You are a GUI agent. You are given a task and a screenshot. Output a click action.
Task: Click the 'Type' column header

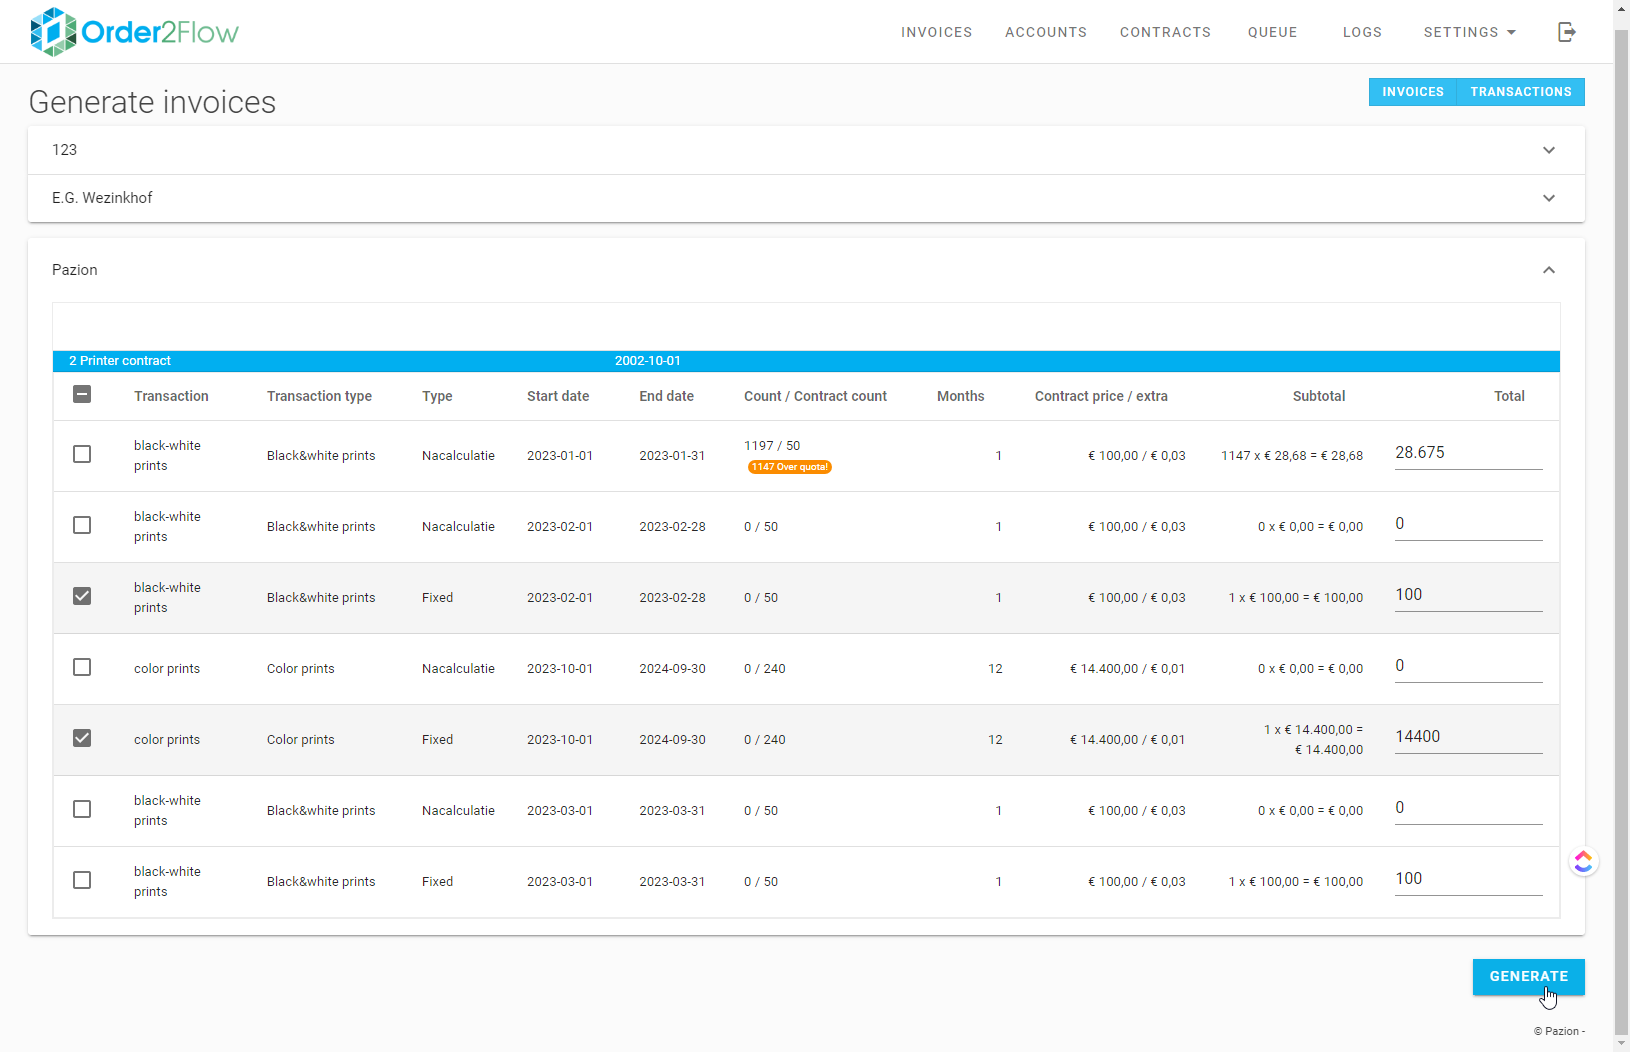point(437,396)
